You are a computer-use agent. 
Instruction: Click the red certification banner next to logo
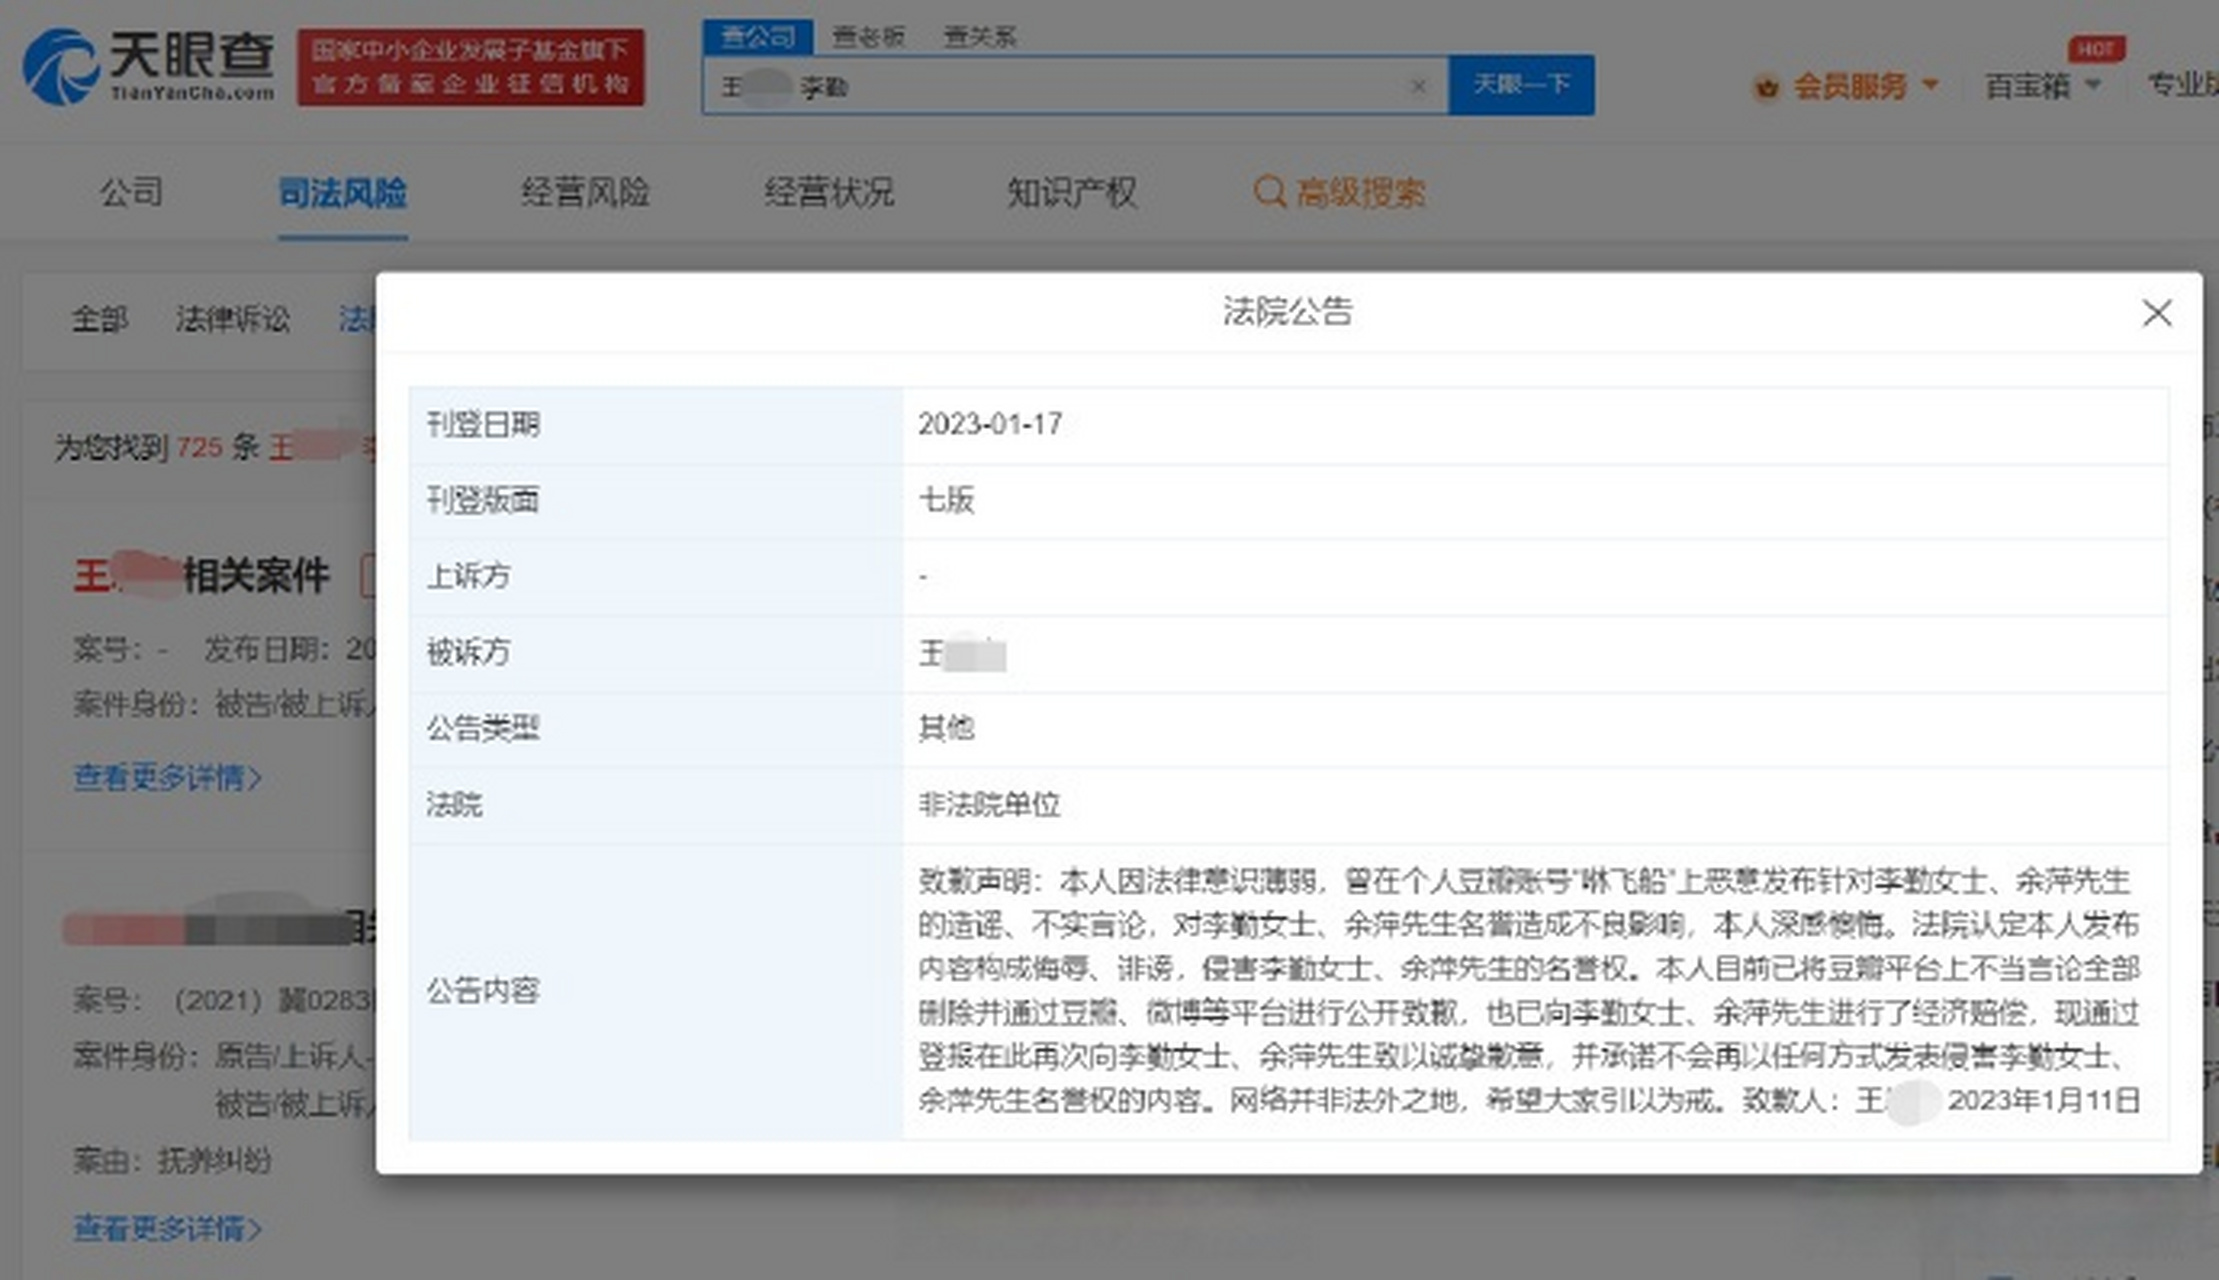[x=473, y=68]
